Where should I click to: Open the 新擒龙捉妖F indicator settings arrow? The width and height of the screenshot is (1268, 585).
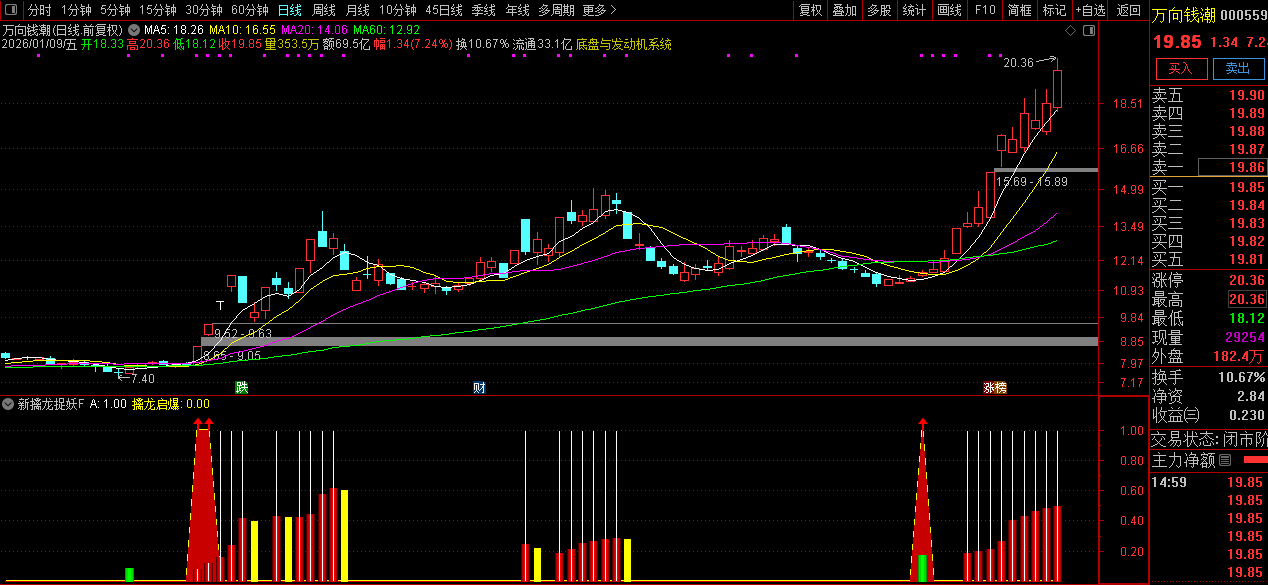pos(8,404)
